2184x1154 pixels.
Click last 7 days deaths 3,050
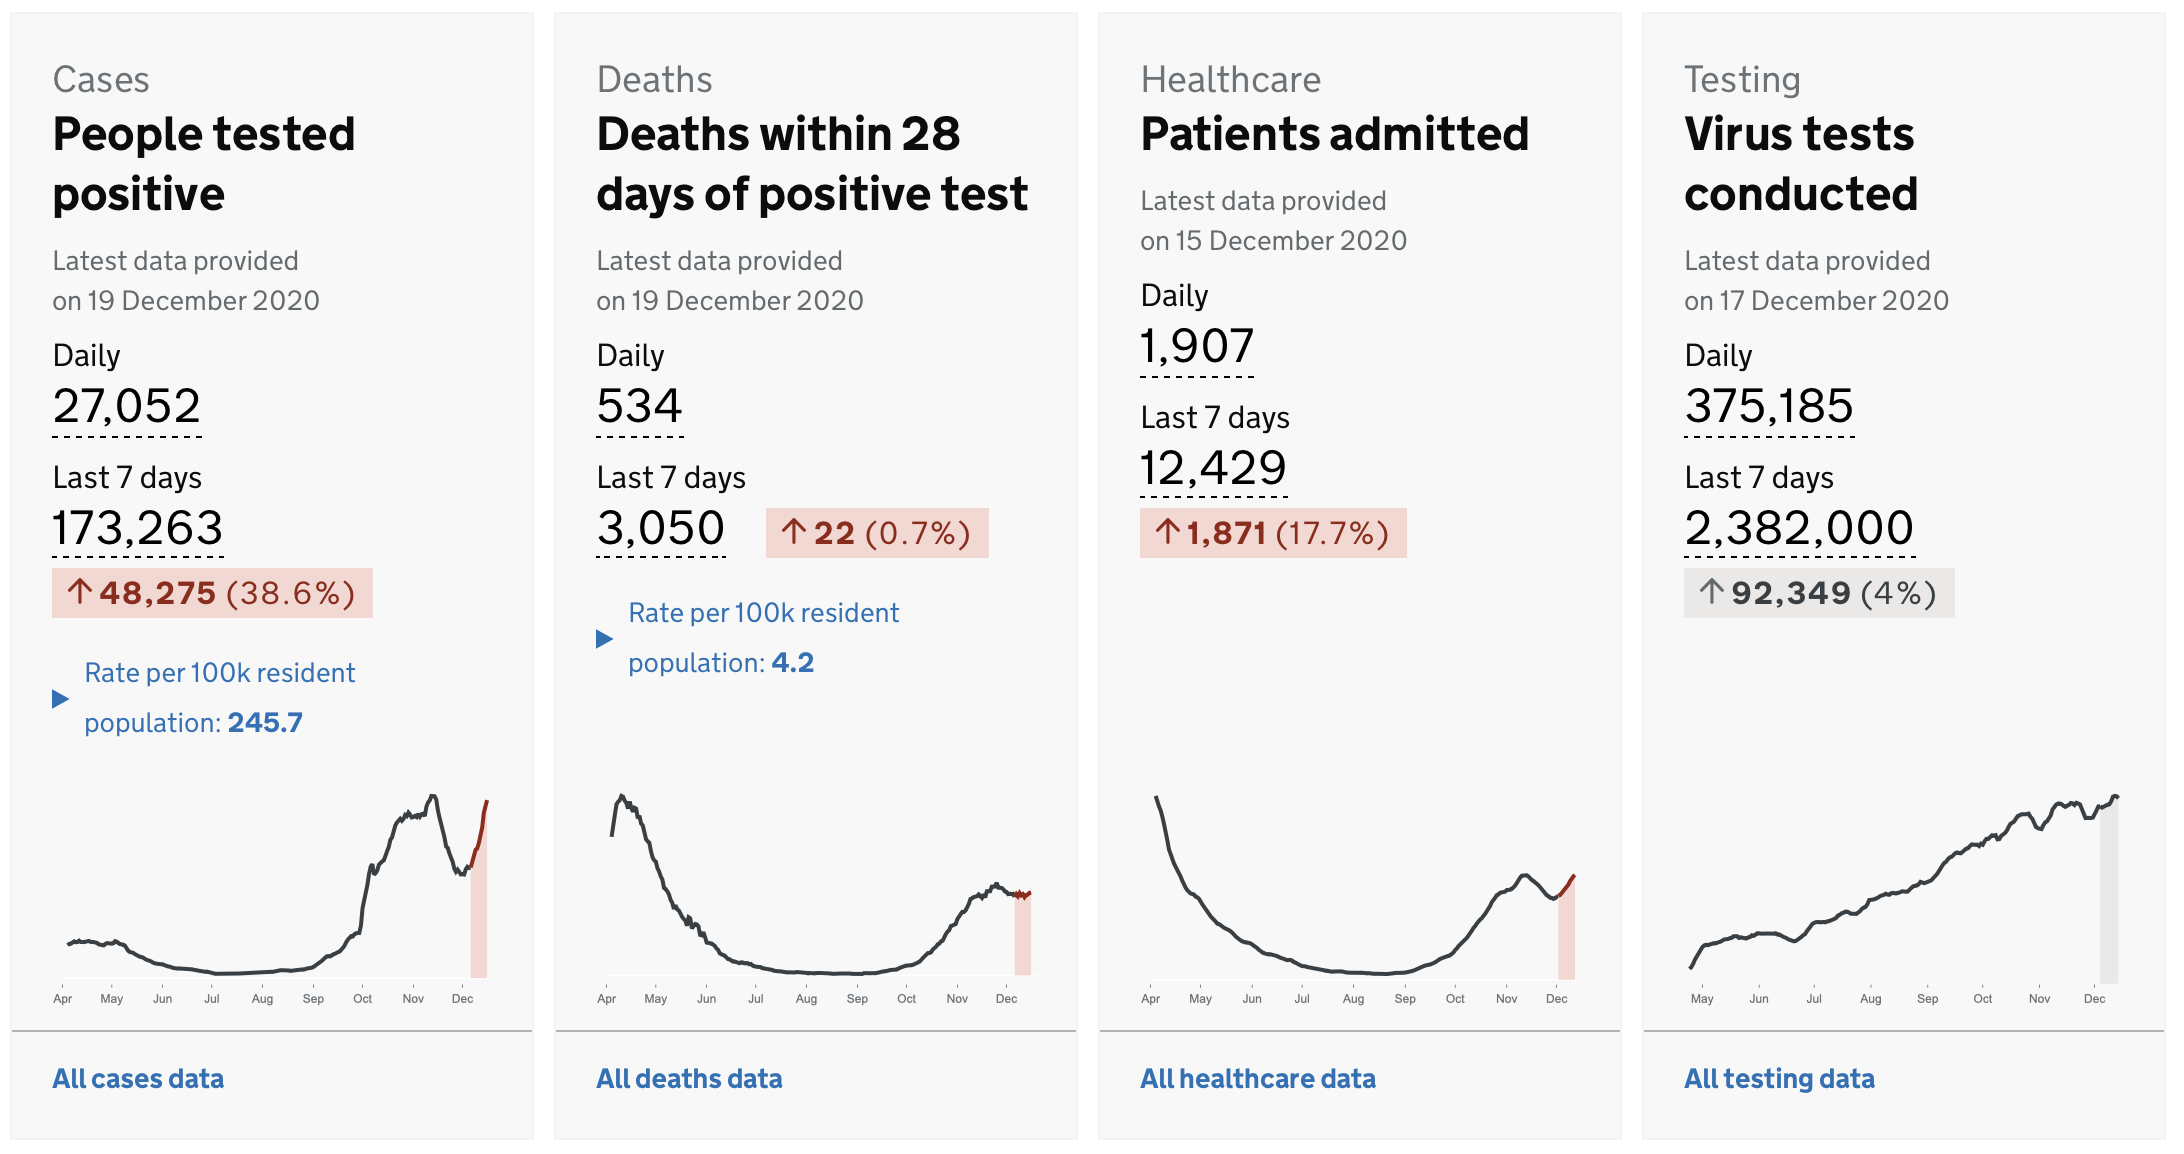[x=661, y=530]
